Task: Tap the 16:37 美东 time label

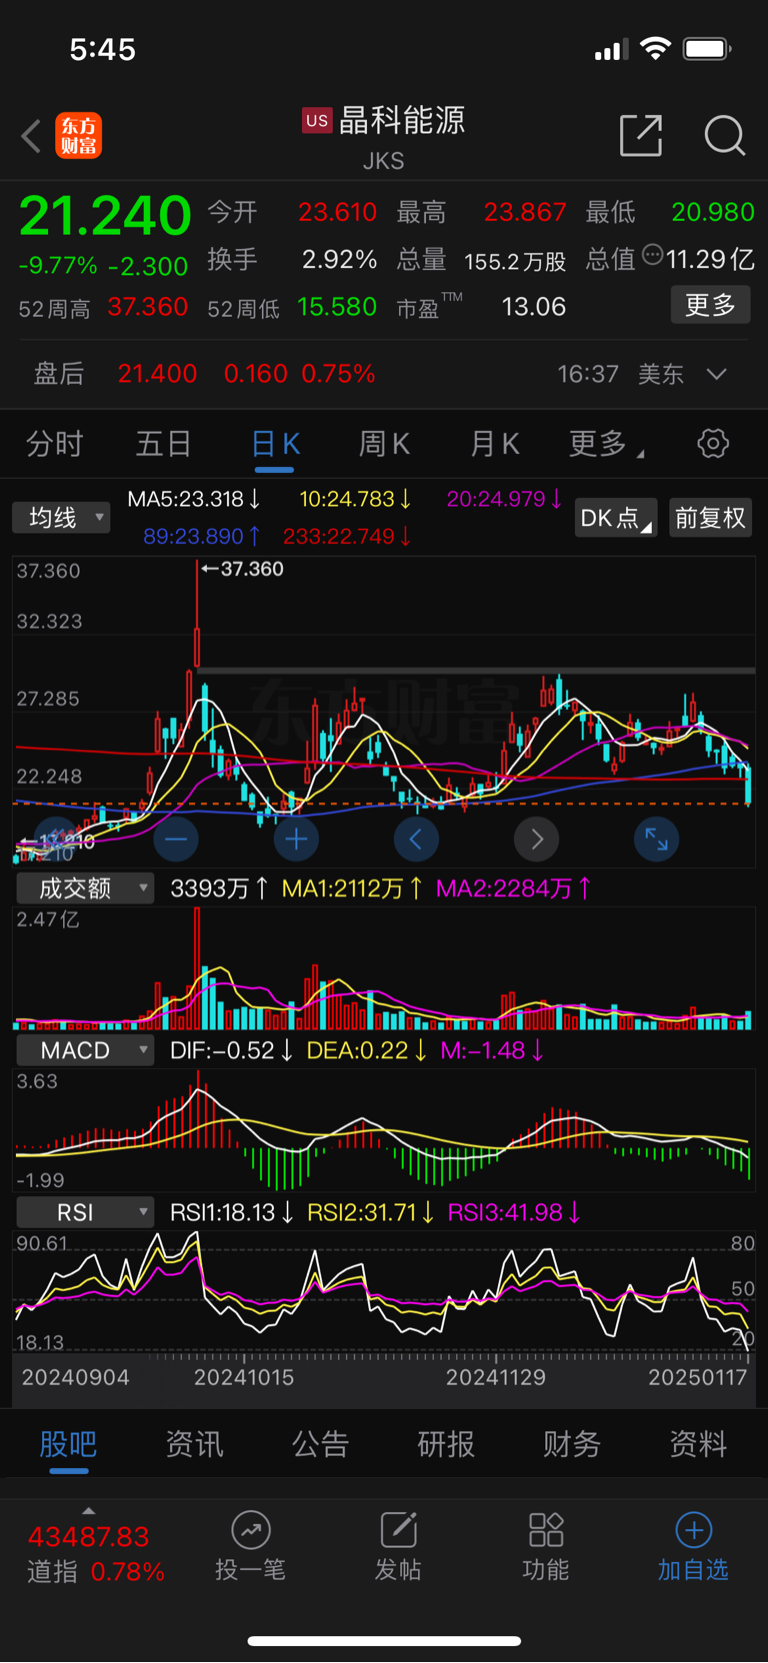Action: 620,374
